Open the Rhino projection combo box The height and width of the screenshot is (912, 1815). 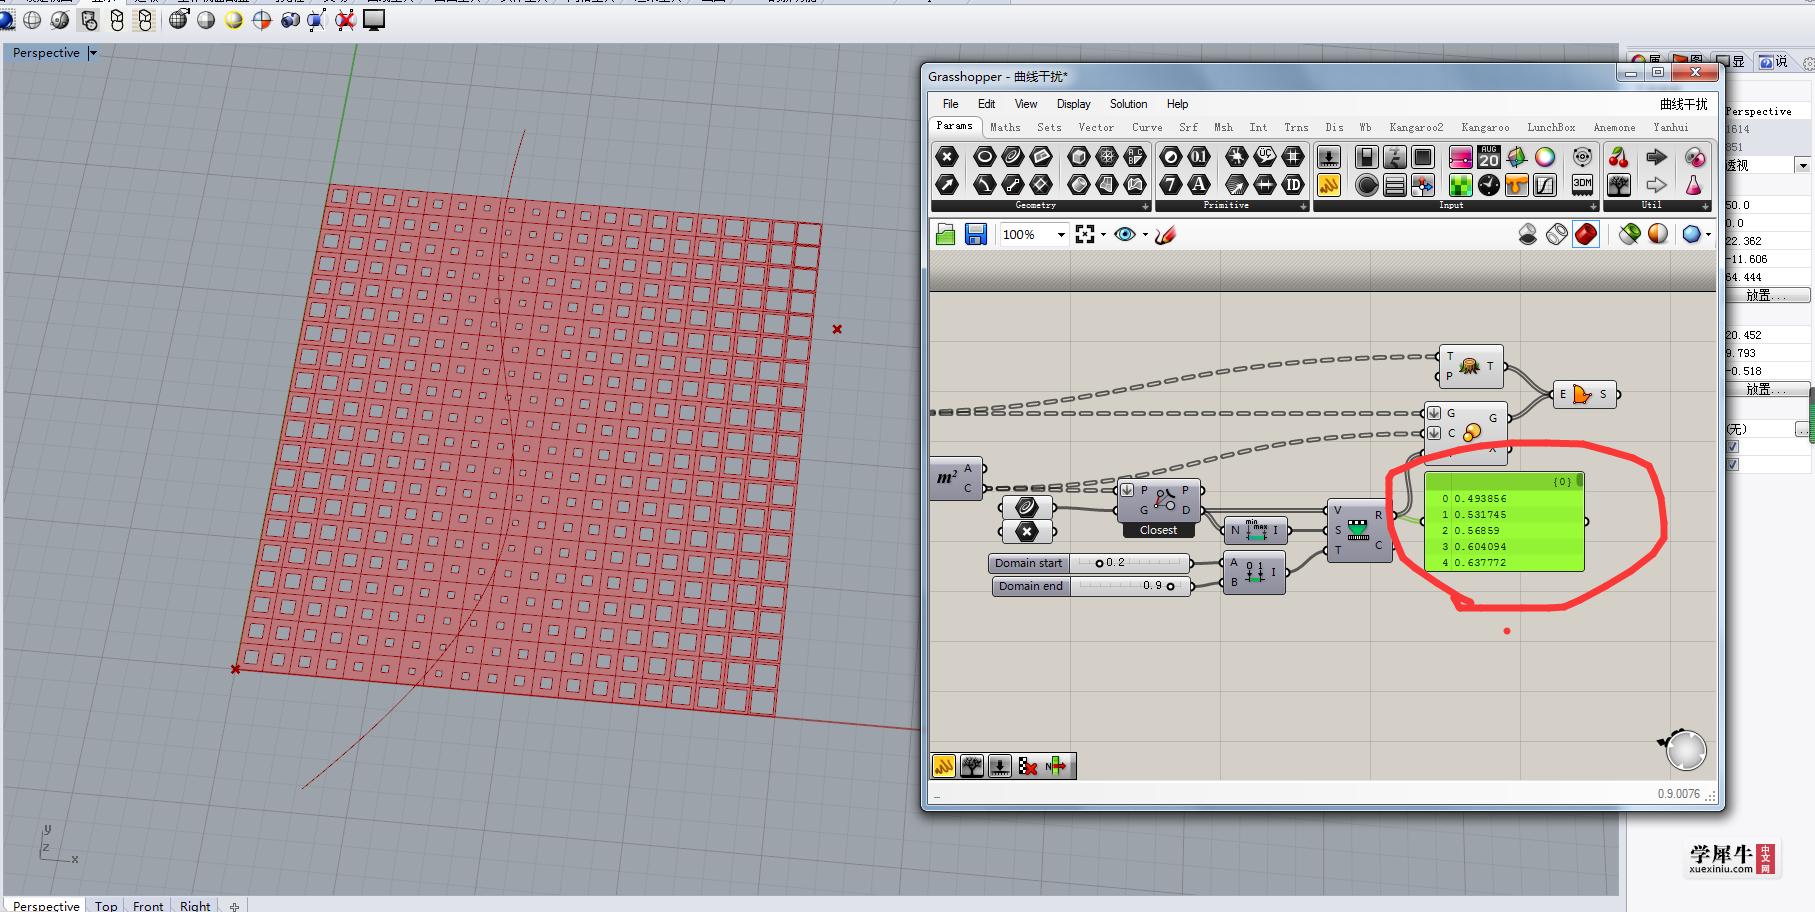point(1768,165)
